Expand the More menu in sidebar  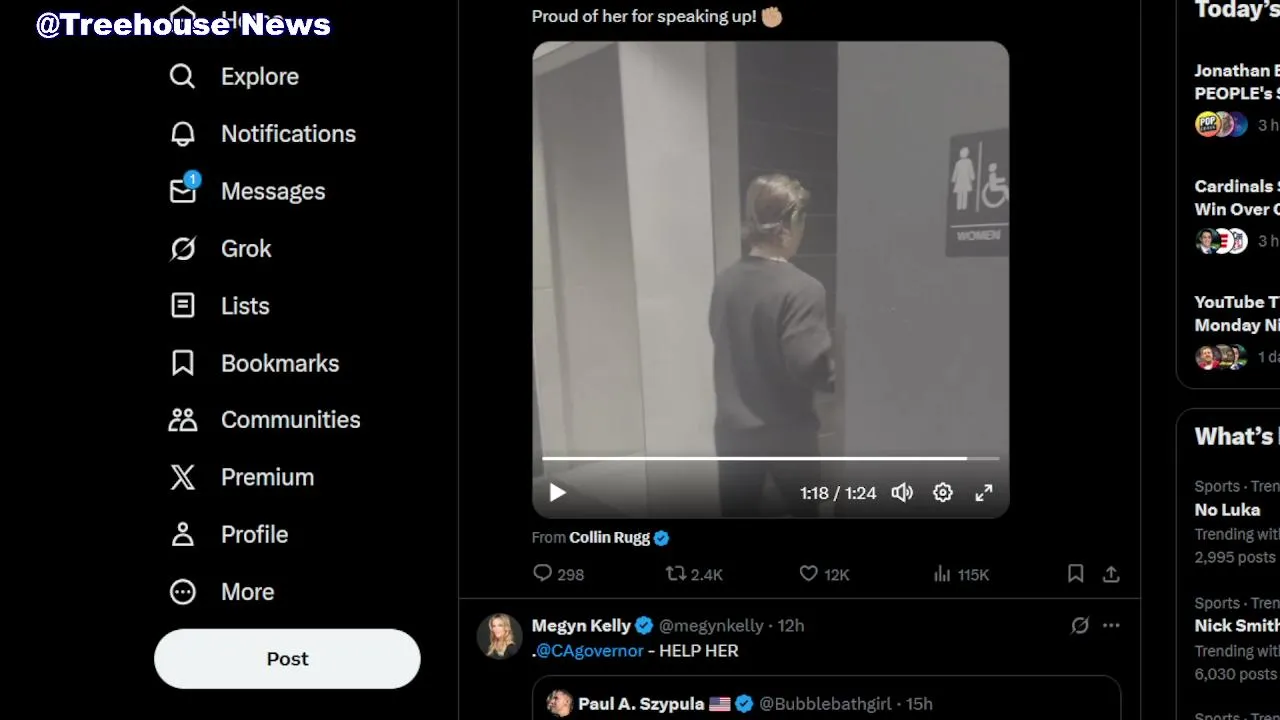coord(221,592)
